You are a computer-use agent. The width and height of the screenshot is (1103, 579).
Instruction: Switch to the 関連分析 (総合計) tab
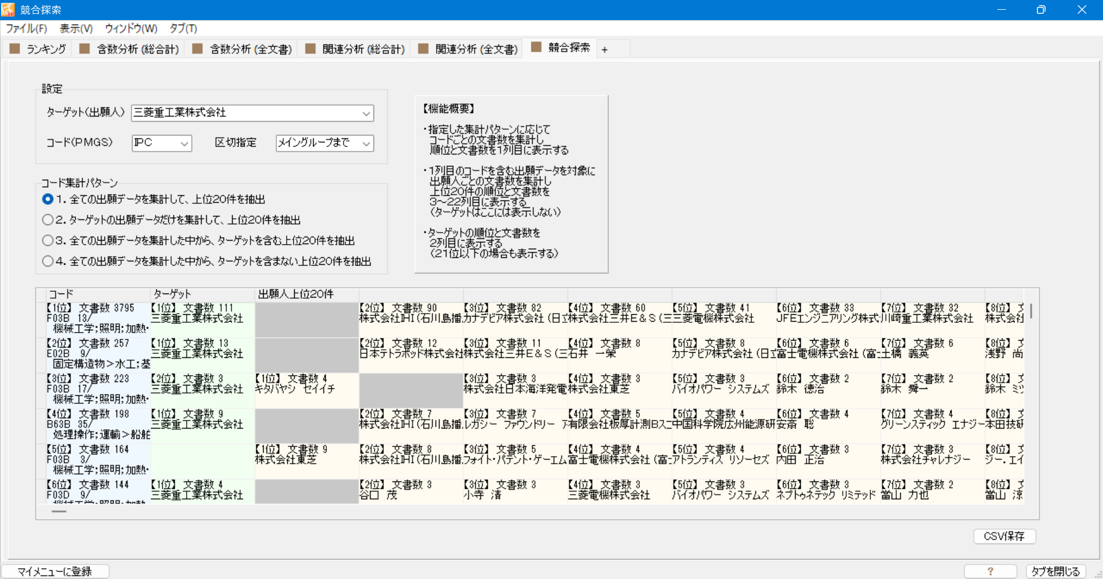coord(355,49)
